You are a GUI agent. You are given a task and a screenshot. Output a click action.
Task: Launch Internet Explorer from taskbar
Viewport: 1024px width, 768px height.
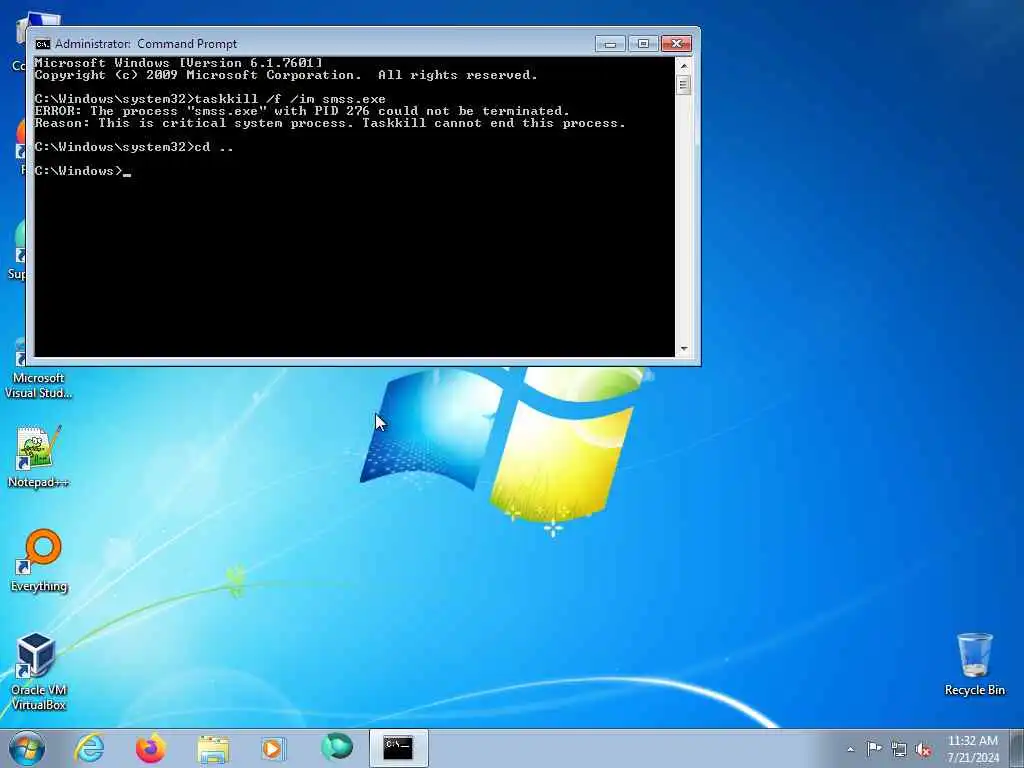tap(89, 748)
